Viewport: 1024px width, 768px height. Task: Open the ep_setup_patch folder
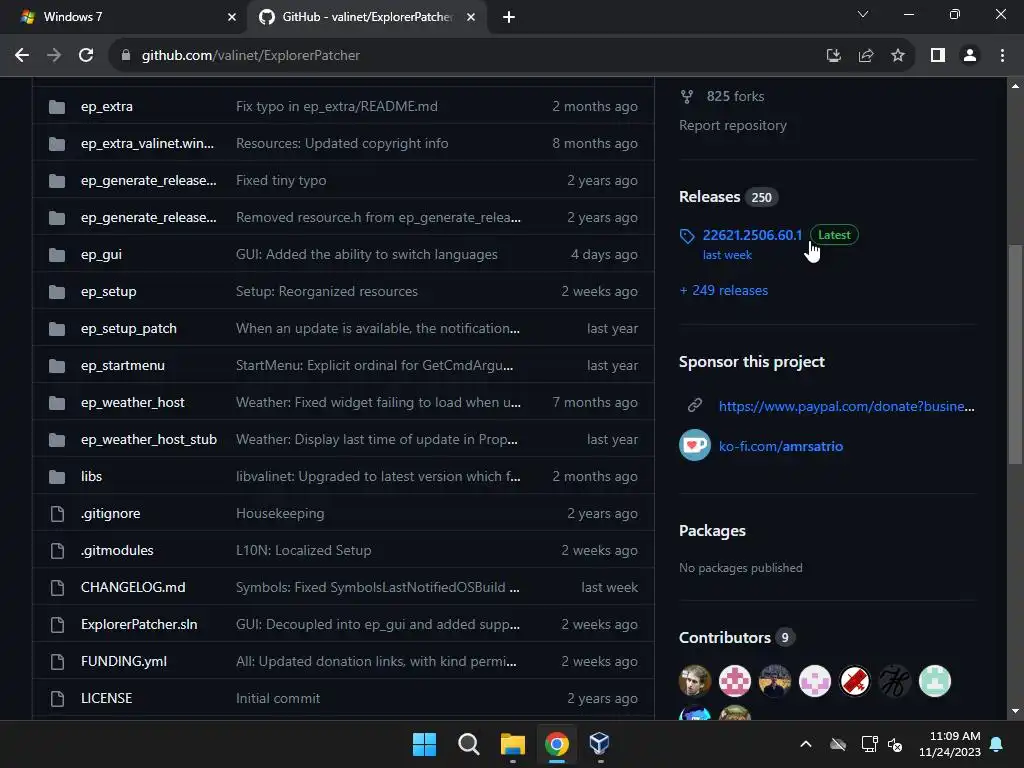129,328
